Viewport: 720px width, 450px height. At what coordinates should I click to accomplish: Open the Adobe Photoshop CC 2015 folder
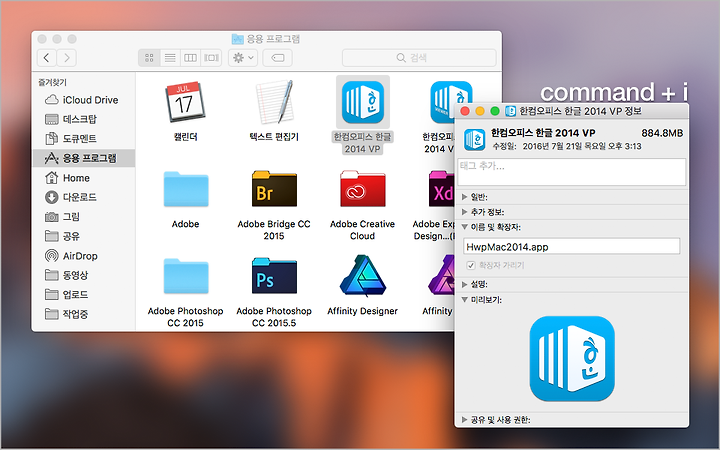point(186,276)
